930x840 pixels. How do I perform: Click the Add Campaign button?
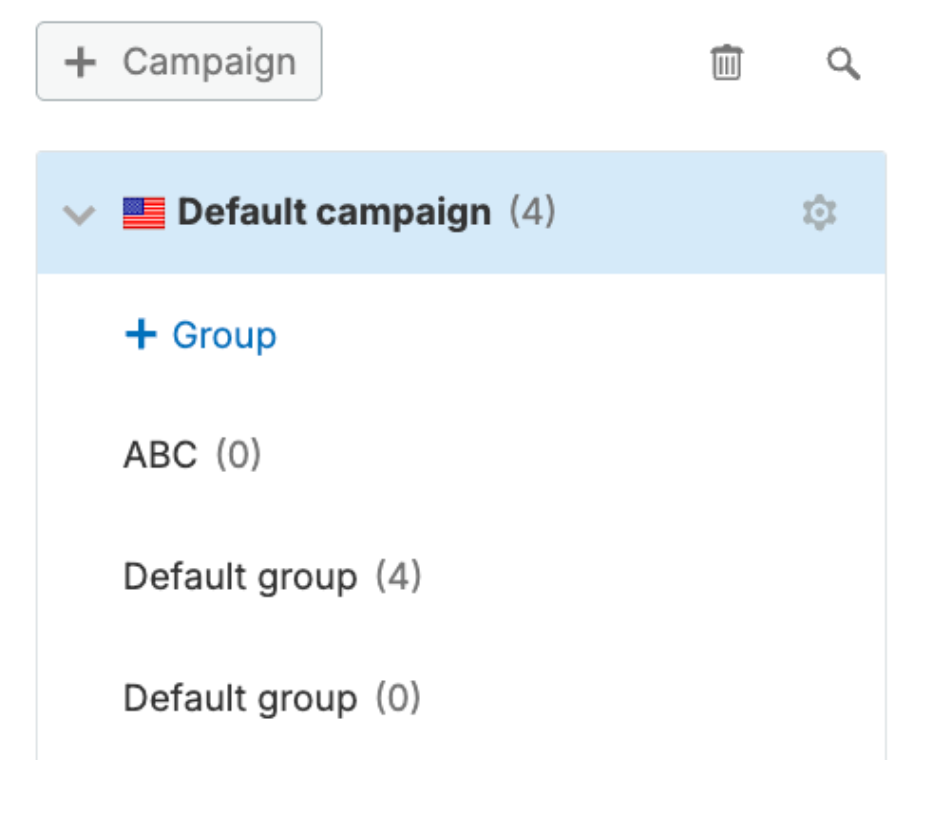(x=179, y=62)
